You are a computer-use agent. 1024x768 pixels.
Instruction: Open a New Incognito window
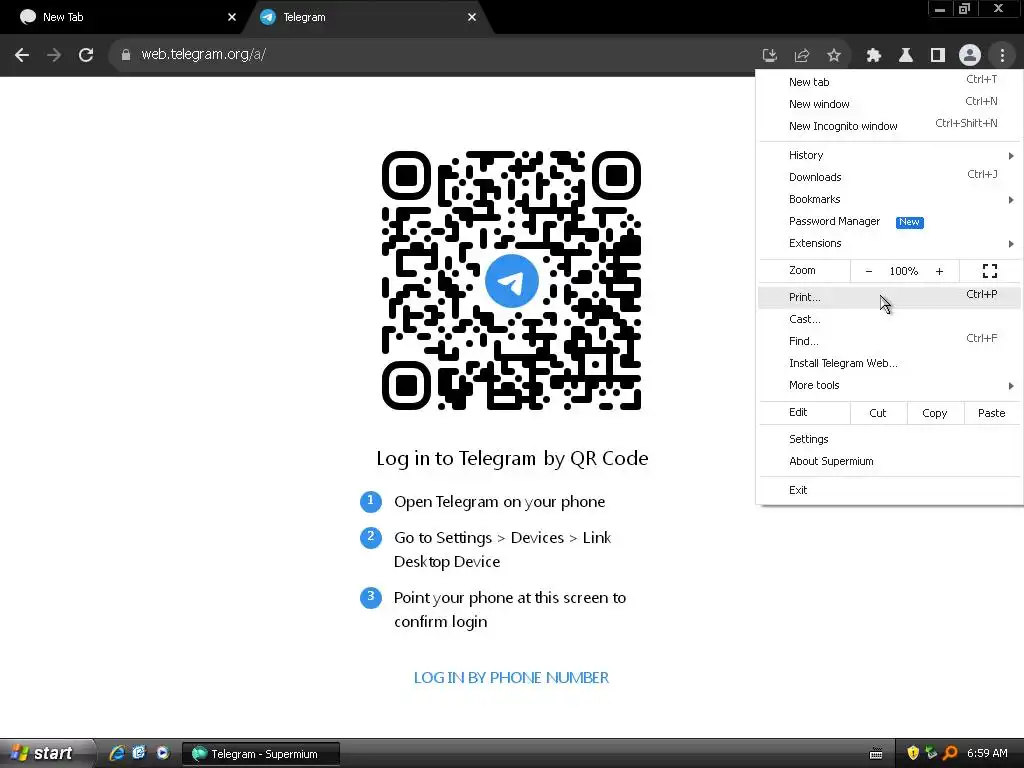(889, 126)
